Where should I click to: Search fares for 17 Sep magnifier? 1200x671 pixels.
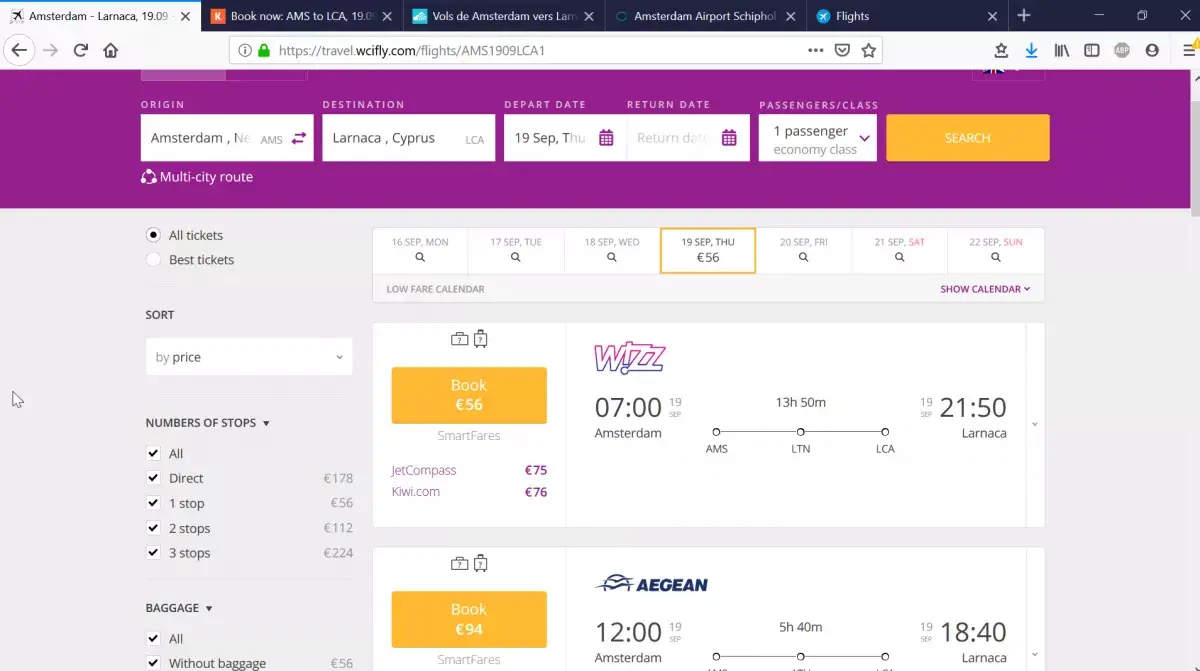[x=516, y=257]
